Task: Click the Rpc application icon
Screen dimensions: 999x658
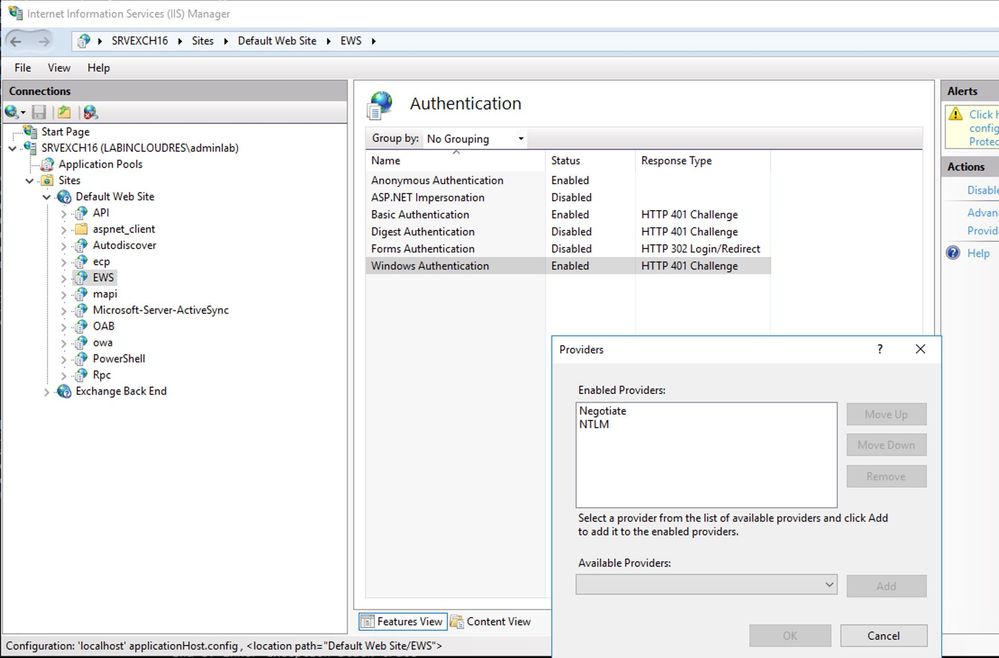Action: pyautogui.click(x=81, y=375)
